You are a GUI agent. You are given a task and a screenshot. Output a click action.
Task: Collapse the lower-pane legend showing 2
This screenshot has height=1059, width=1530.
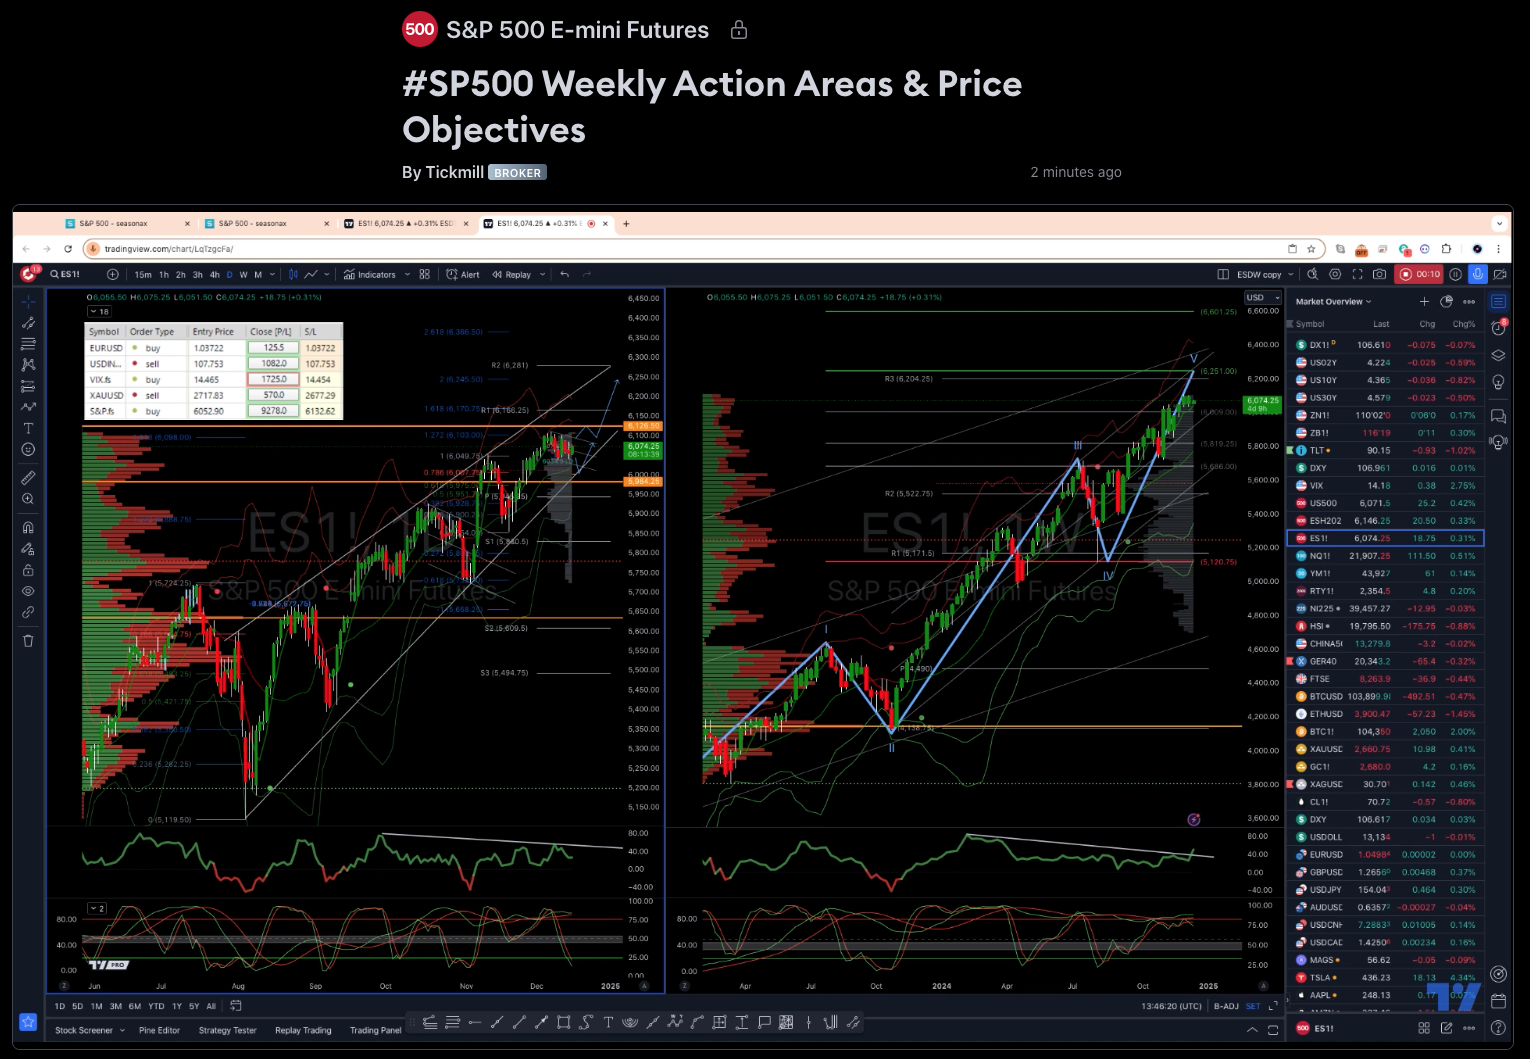pos(97,908)
